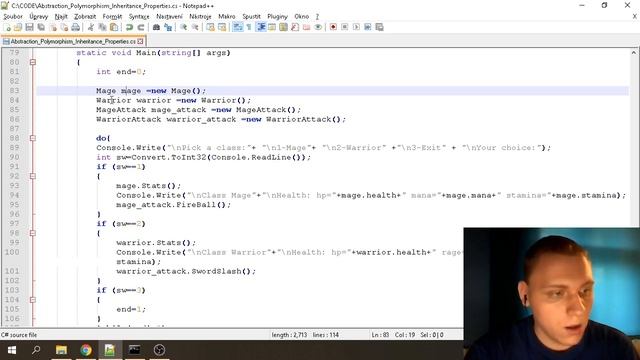Open the Nástroje menu

(200, 16)
